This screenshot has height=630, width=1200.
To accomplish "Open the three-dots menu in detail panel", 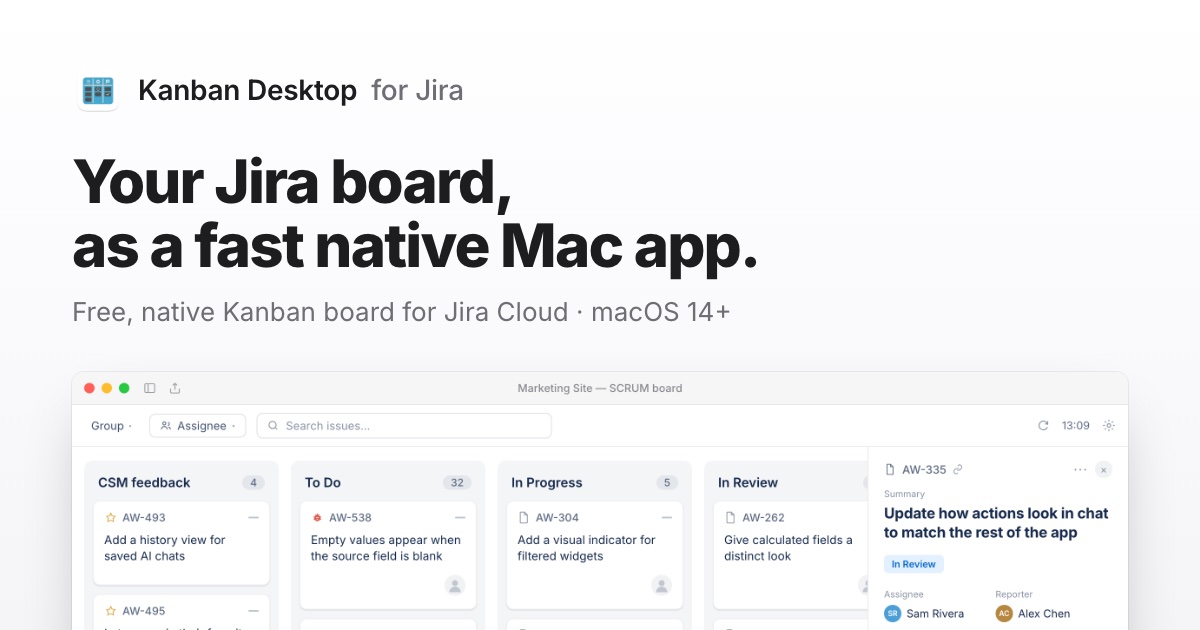I will coord(1080,470).
